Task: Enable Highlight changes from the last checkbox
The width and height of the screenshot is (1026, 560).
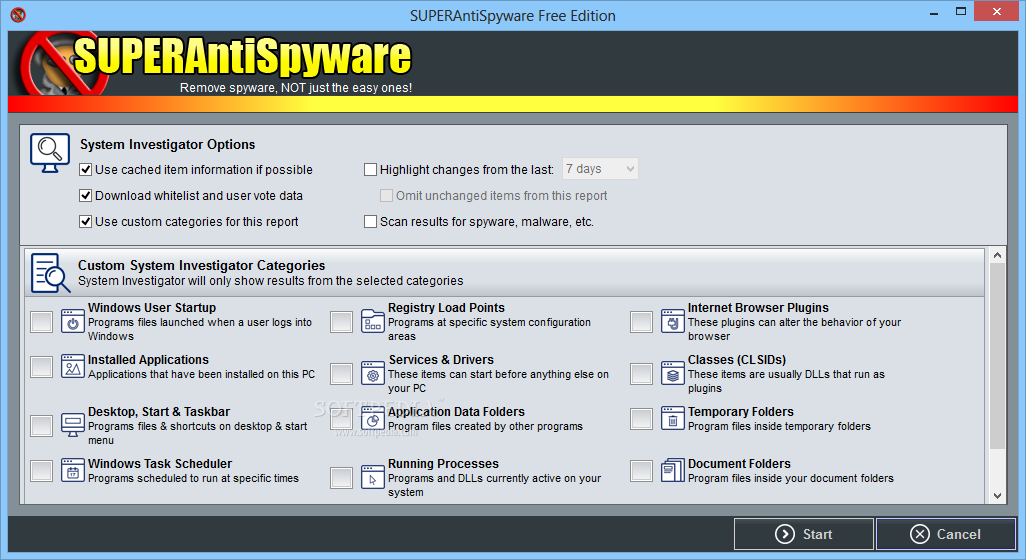Action: coord(370,169)
